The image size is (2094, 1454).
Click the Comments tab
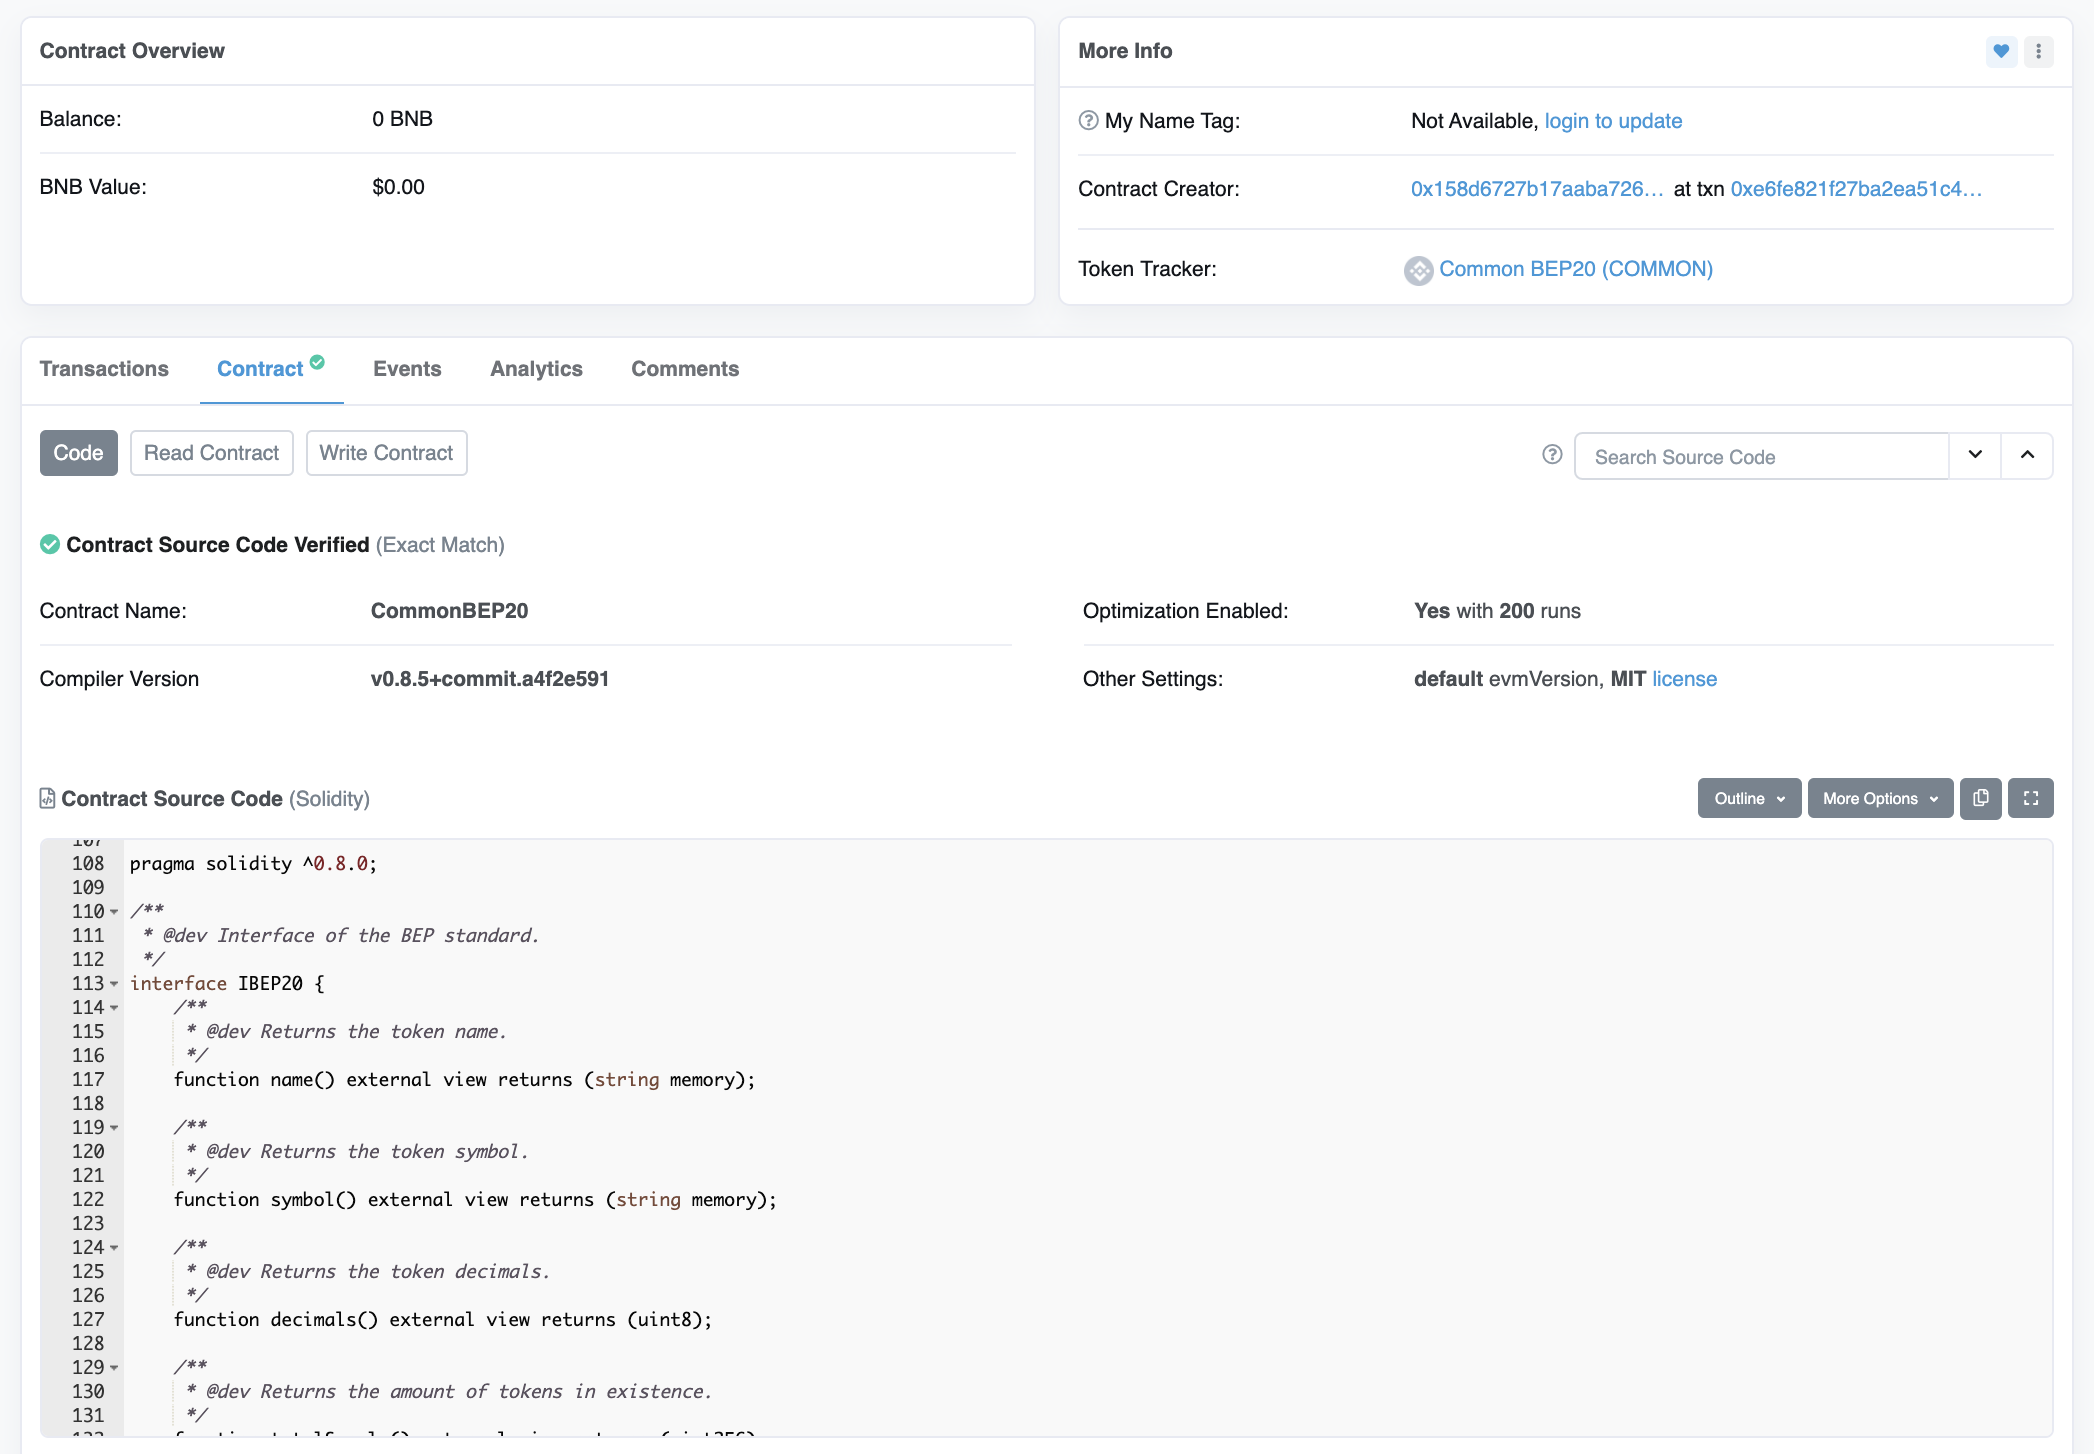pyautogui.click(x=684, y=367)
